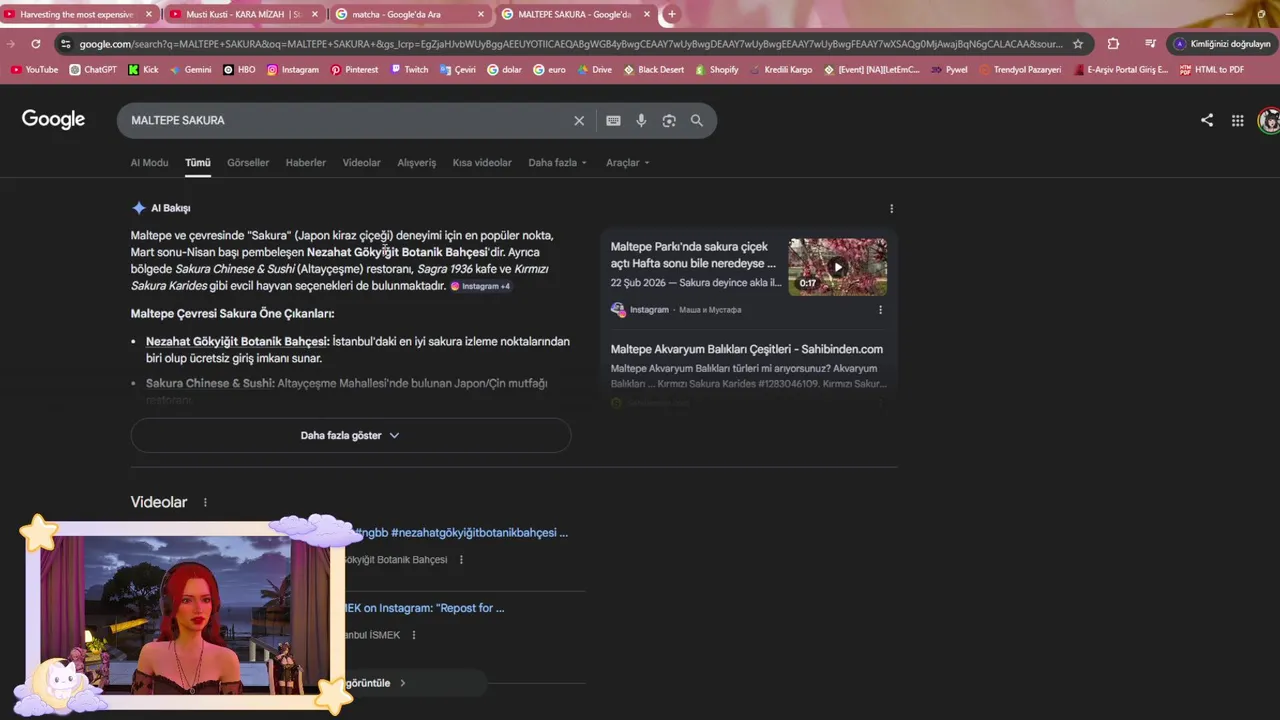The image size is (1280, 720).
Task: Open the Google account avatar
Action: pyautogui.click(x=1269, y=120)
